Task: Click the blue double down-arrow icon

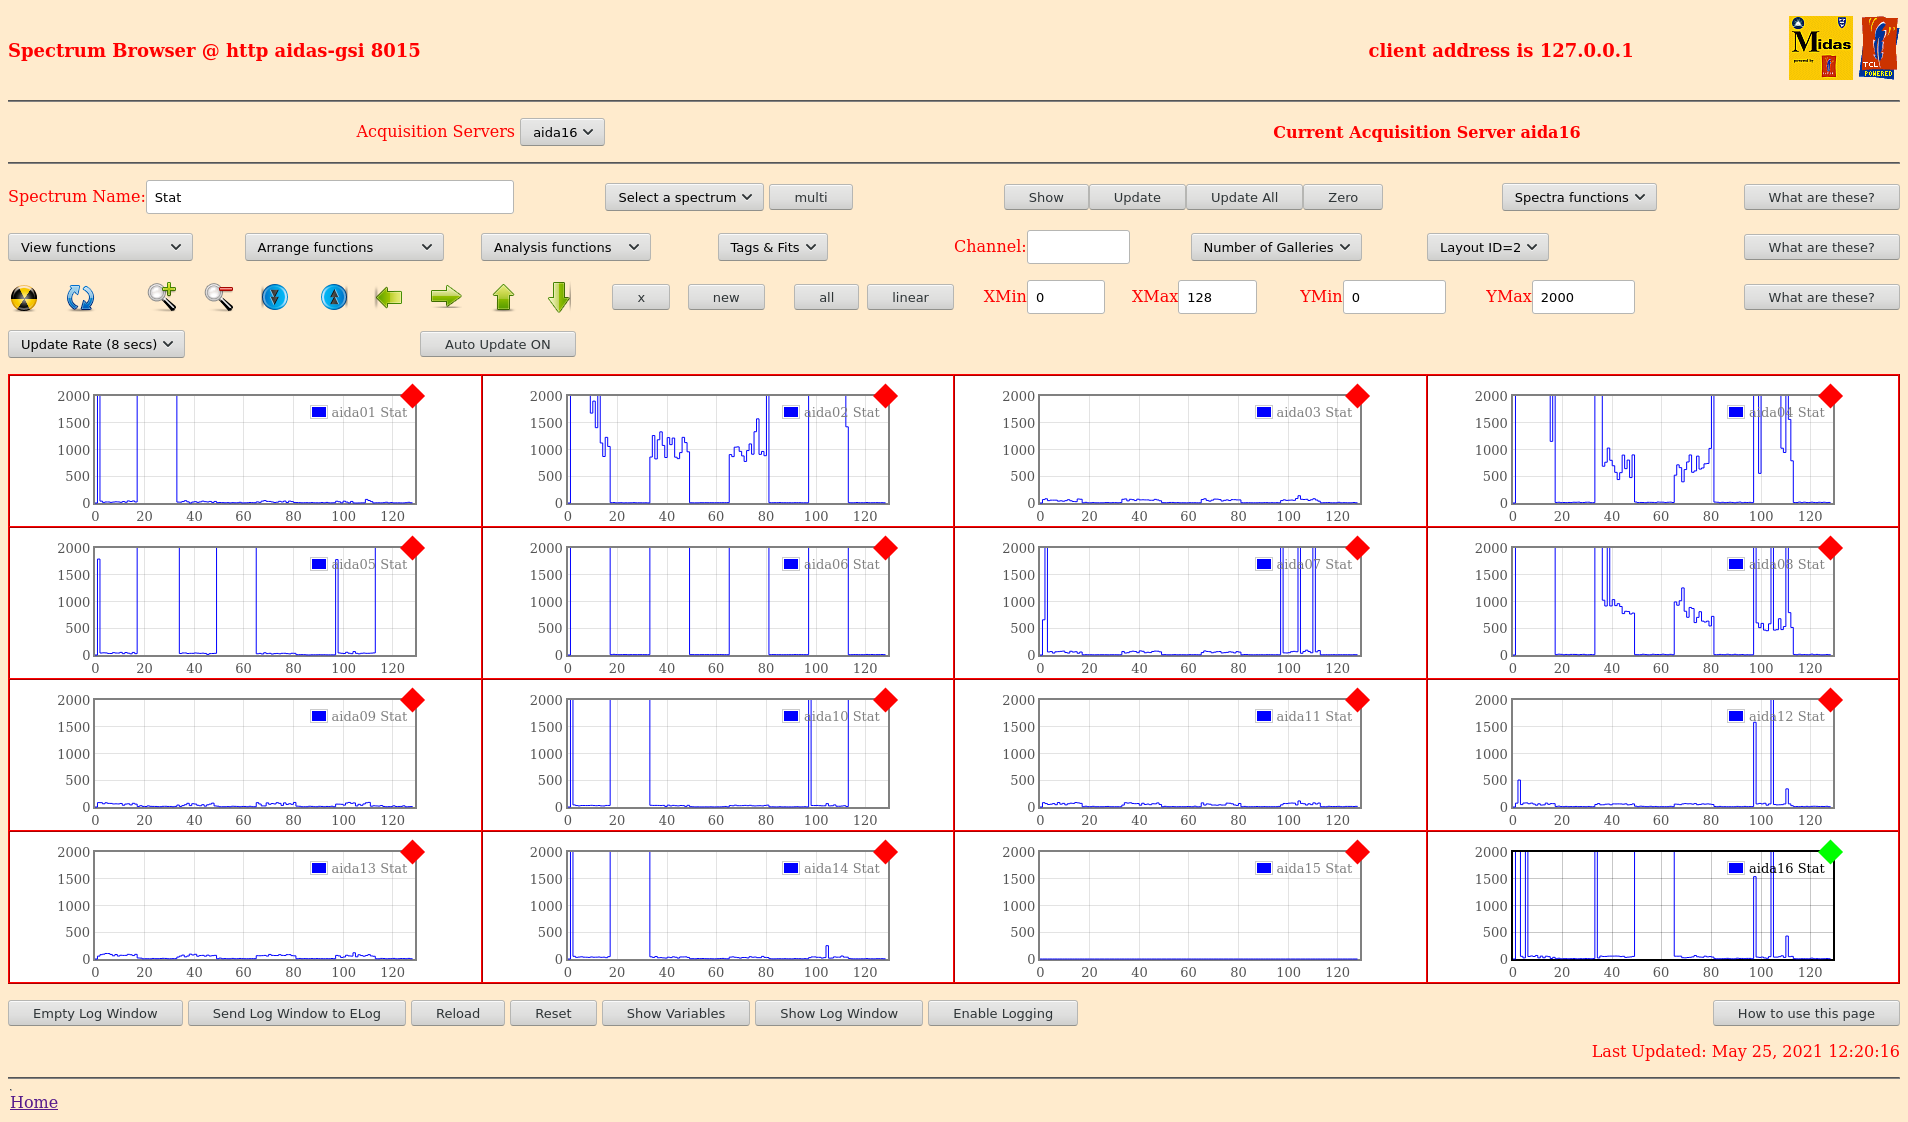Action: click(274, 297)
